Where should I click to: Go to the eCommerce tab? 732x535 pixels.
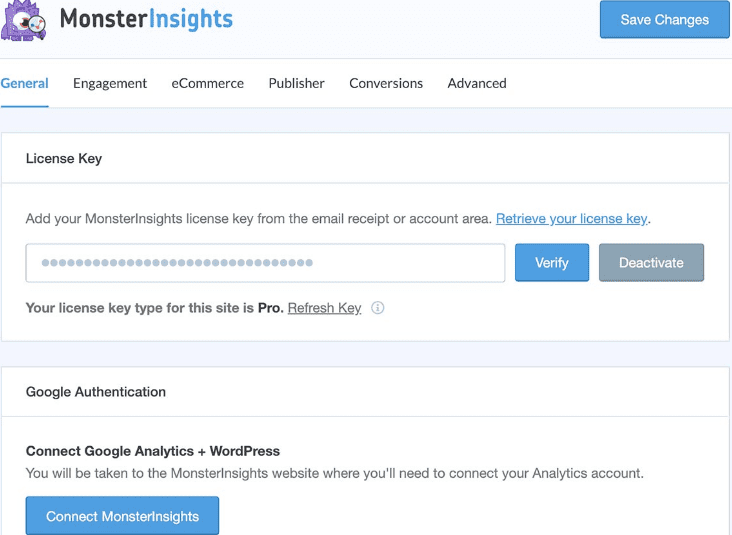[x=207, y=83]
